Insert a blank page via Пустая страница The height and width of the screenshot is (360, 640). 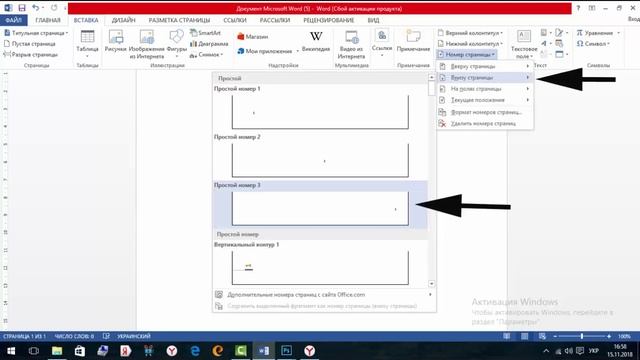click(29, 44)
